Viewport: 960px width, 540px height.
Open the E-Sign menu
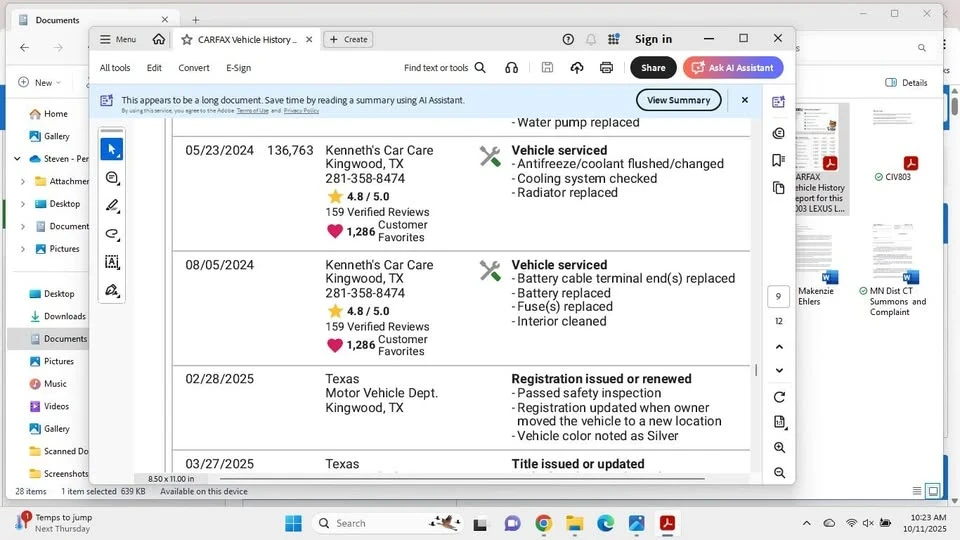[238, 68]
